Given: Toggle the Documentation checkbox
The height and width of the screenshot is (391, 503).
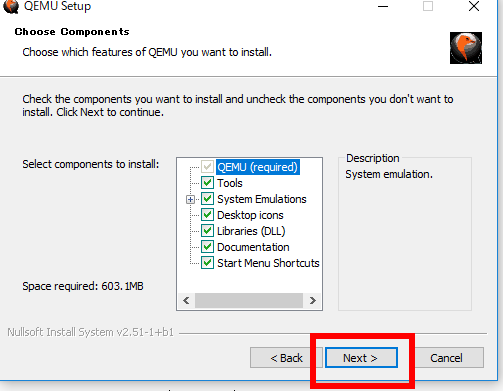Looking at the screenshot, I should (207, 247).
